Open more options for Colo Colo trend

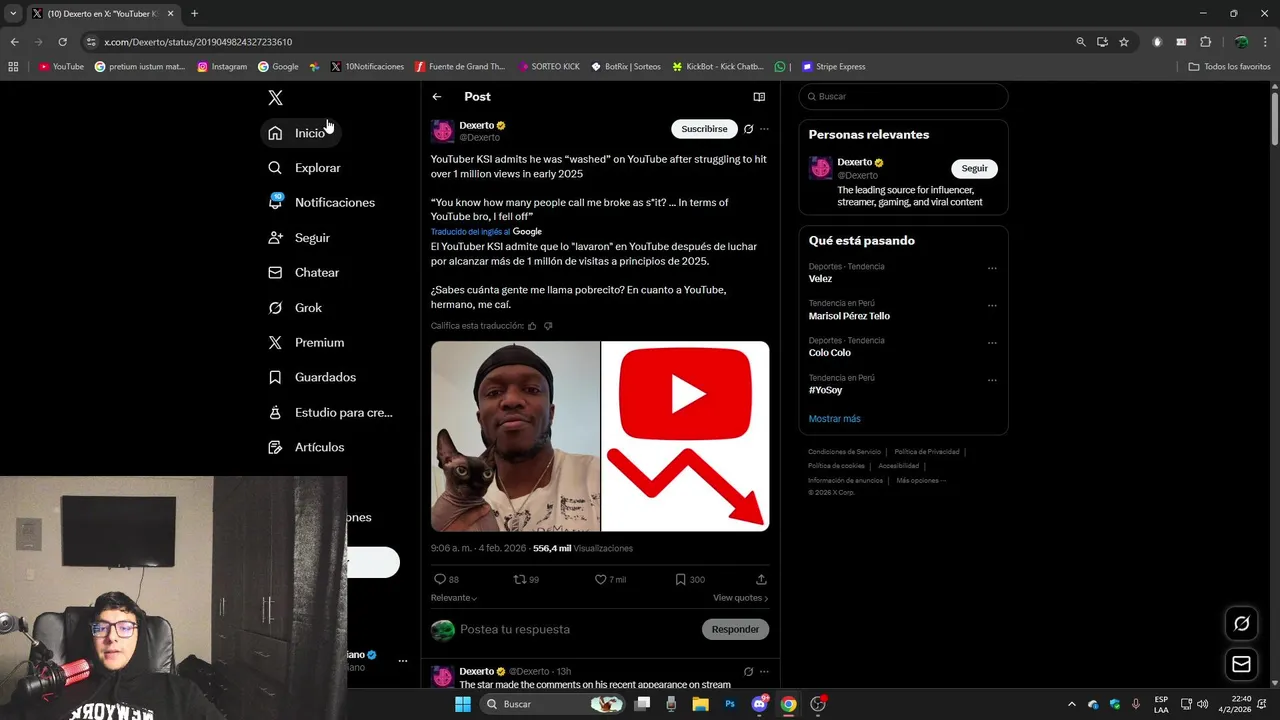tap(992, 342)
